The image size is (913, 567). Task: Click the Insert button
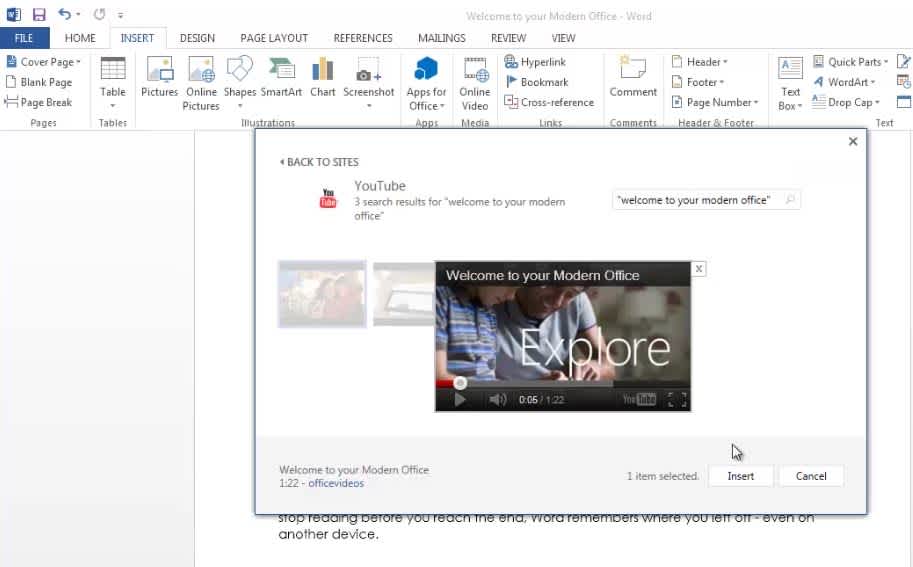pyautogui.click(x=741, y=476)
